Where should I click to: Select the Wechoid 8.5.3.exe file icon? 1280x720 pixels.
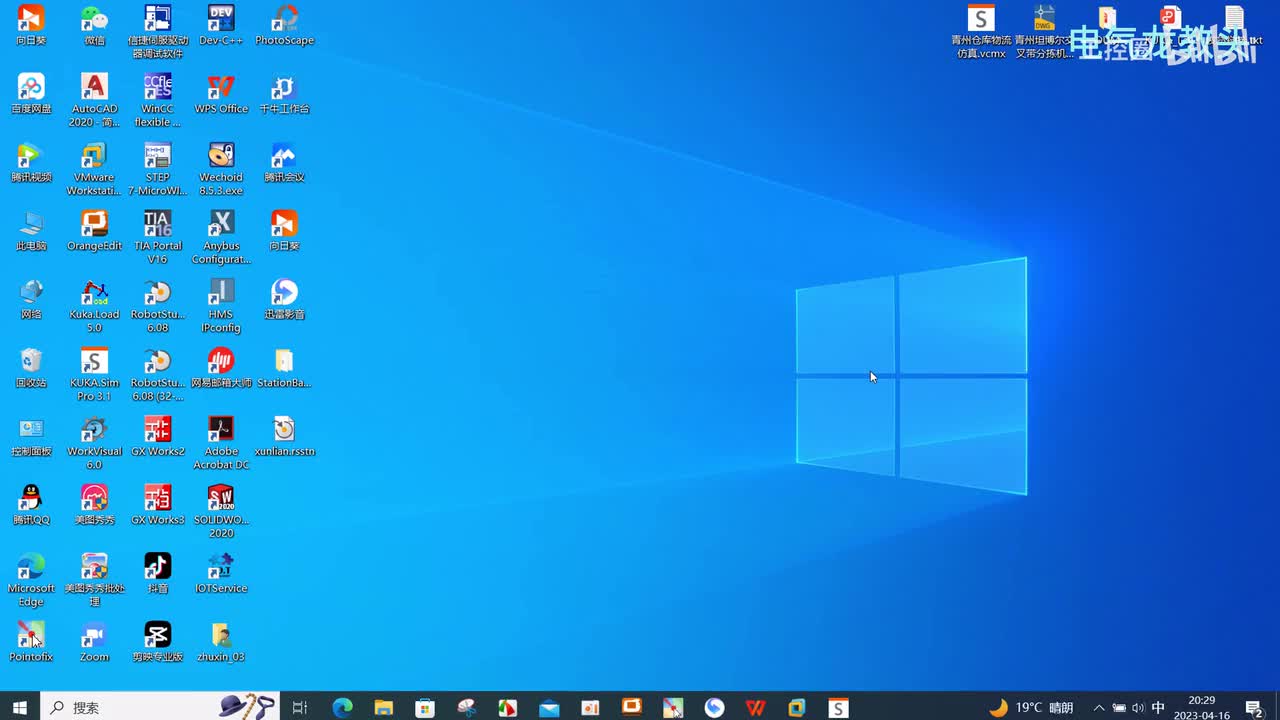(221, 169)
